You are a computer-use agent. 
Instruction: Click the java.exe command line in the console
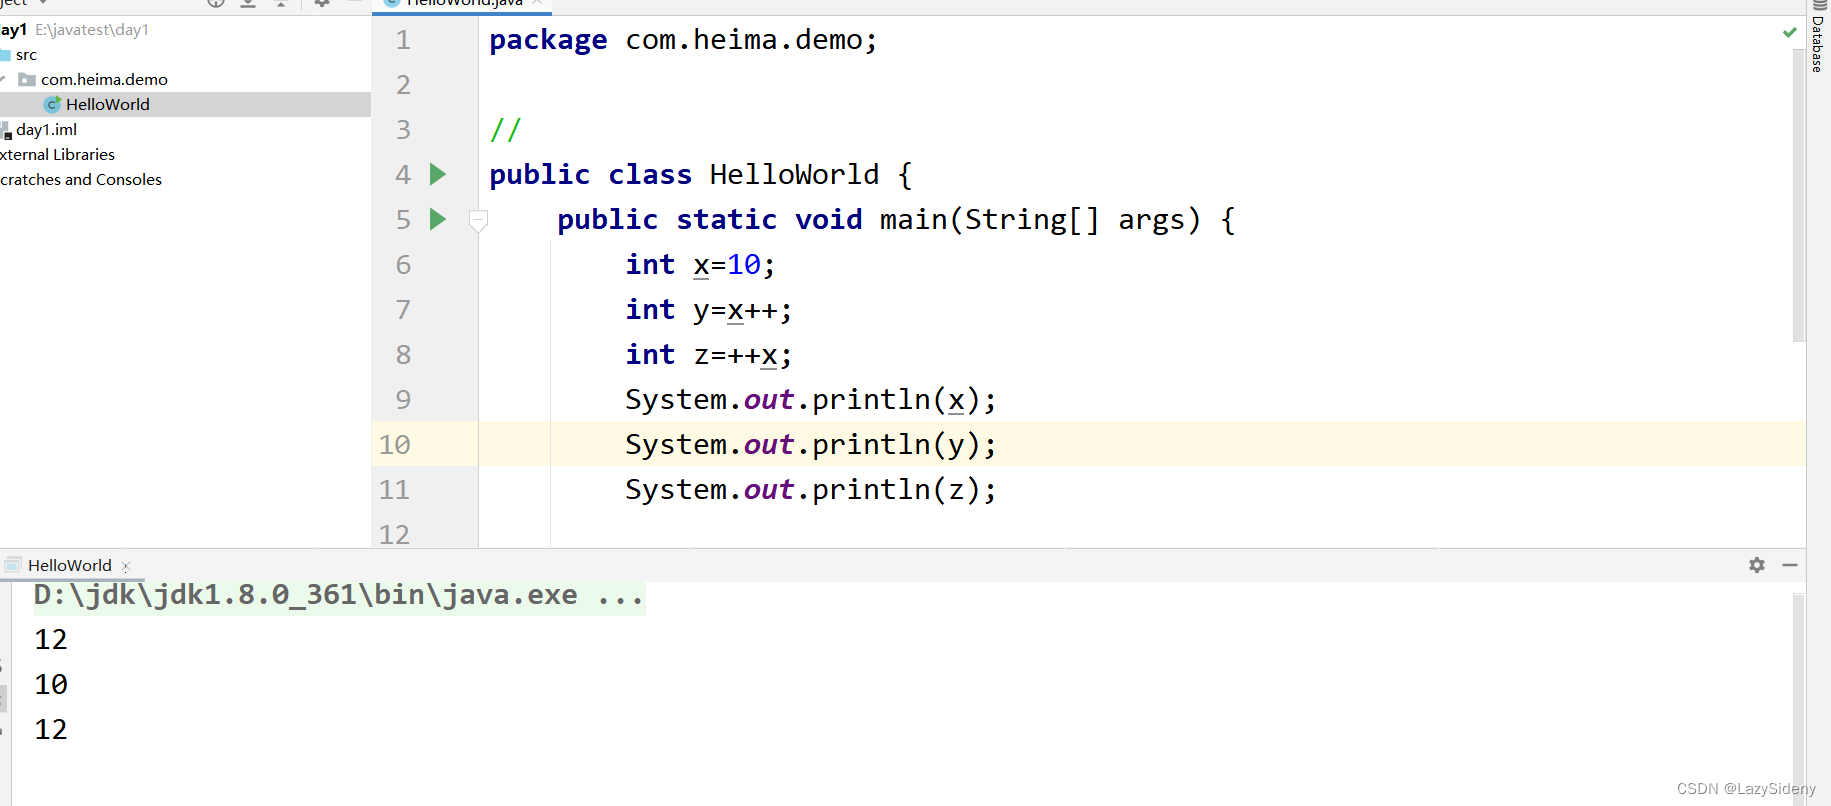[x=339, y=595]
